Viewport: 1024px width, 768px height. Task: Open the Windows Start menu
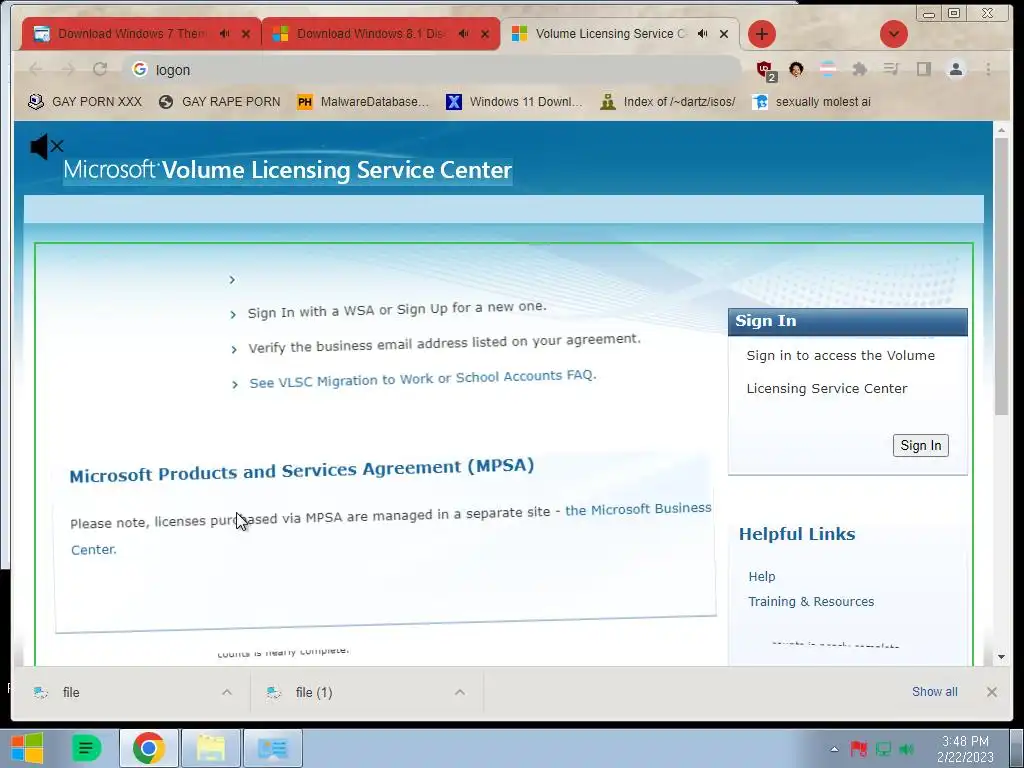pos(27,748)
